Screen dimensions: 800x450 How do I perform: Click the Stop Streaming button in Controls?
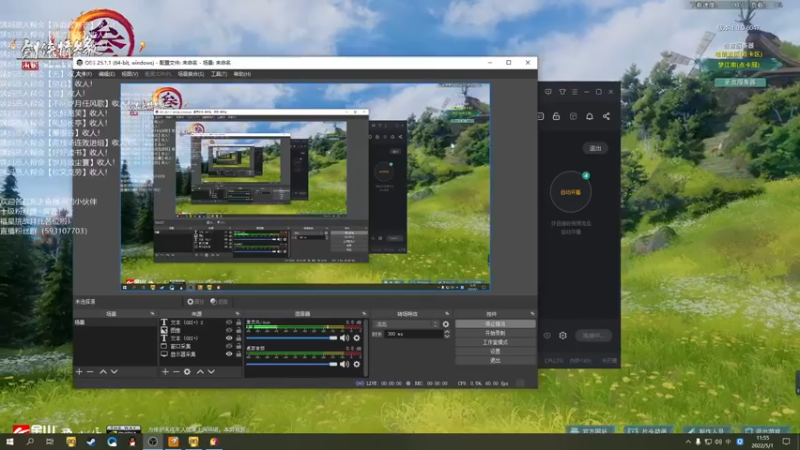click(495, 324)
